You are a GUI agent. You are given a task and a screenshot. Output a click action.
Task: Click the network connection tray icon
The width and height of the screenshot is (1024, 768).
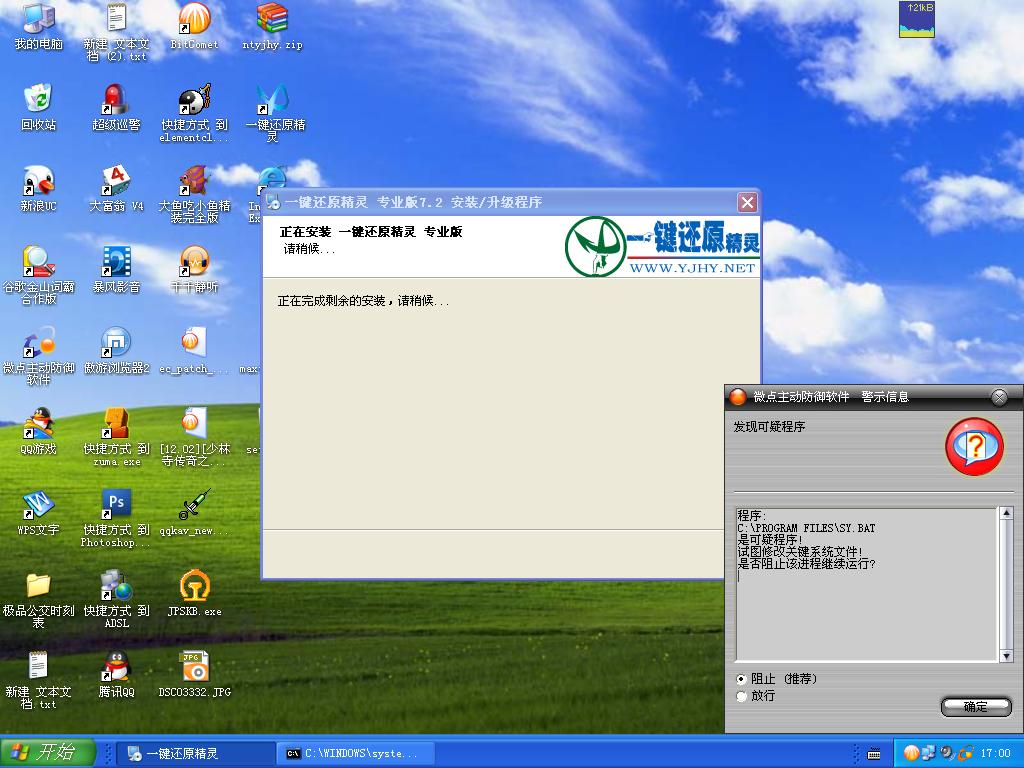tap(929, 753)
